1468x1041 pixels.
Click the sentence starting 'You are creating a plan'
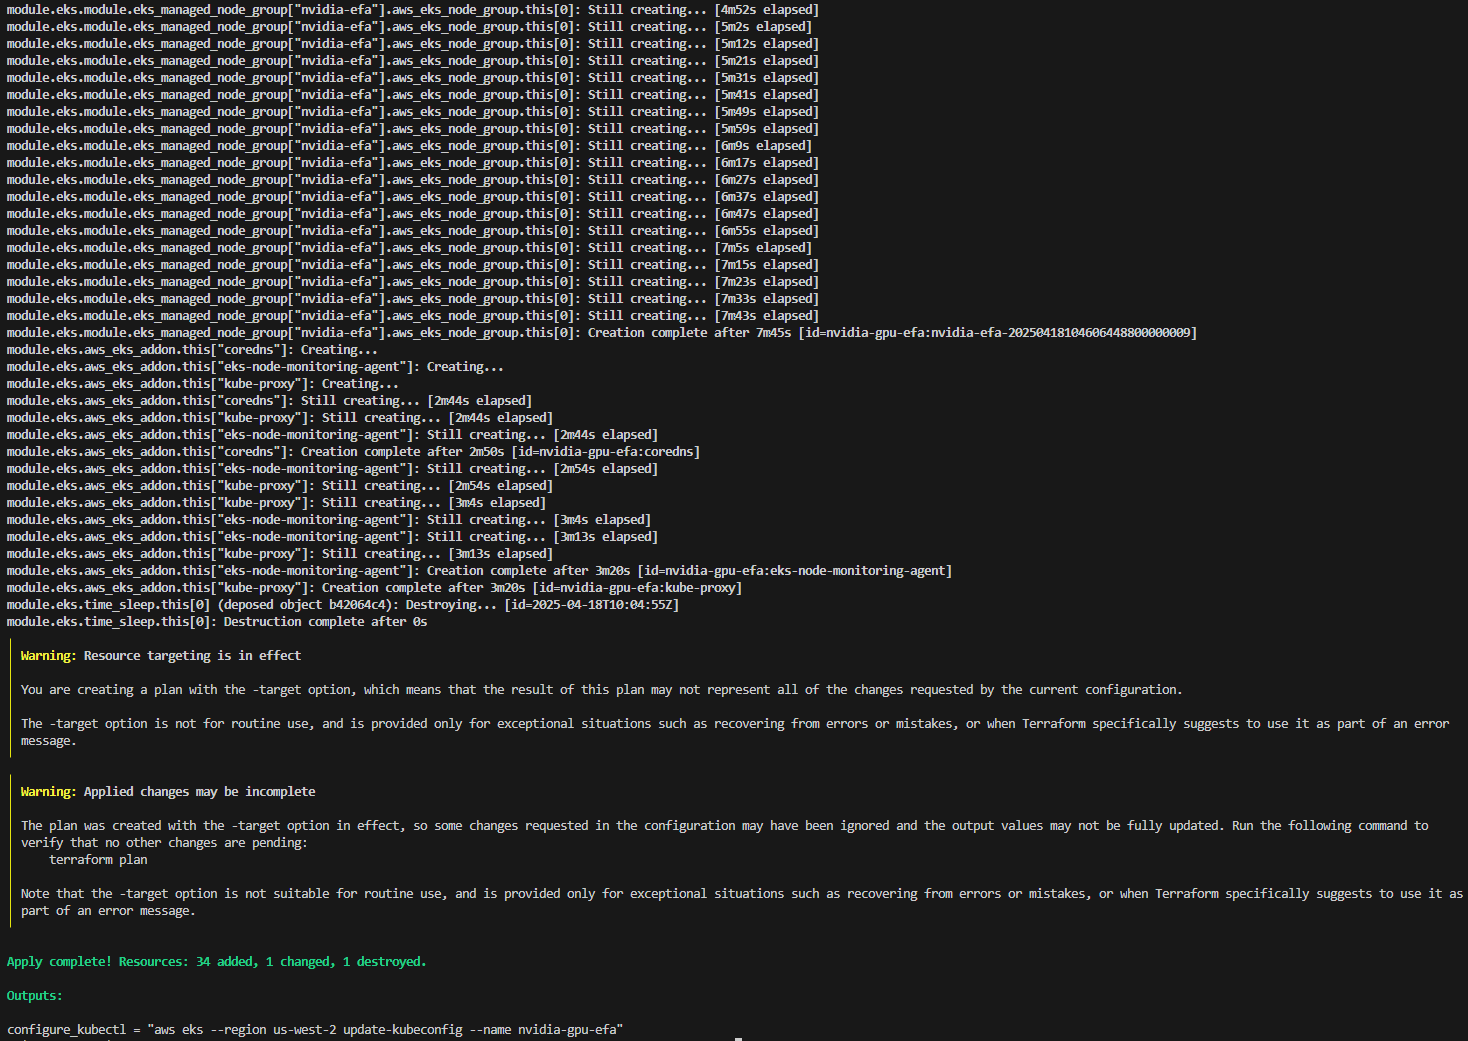point(601,690)
